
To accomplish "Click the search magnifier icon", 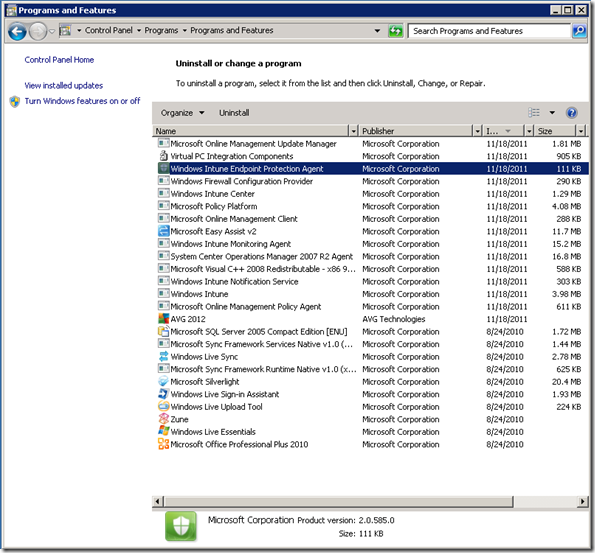I will [579, 31].
